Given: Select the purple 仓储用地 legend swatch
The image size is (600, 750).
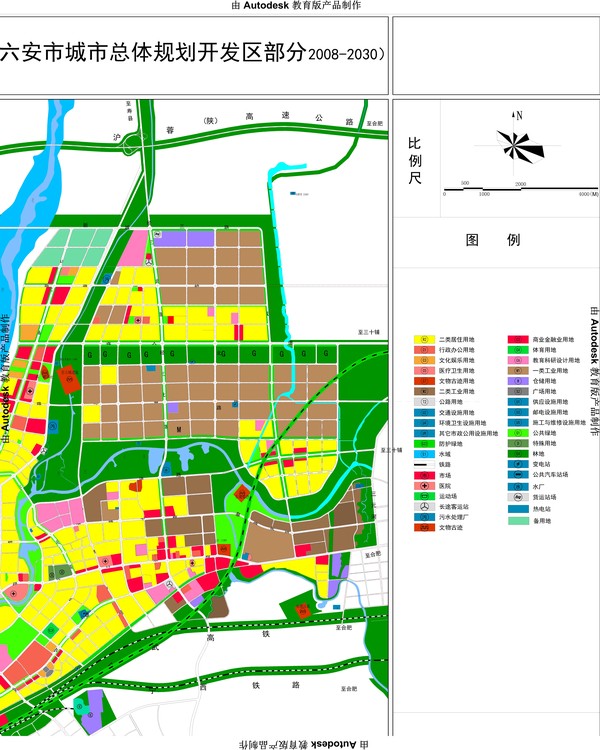Looking at the screenshot, I should [518, 381].
